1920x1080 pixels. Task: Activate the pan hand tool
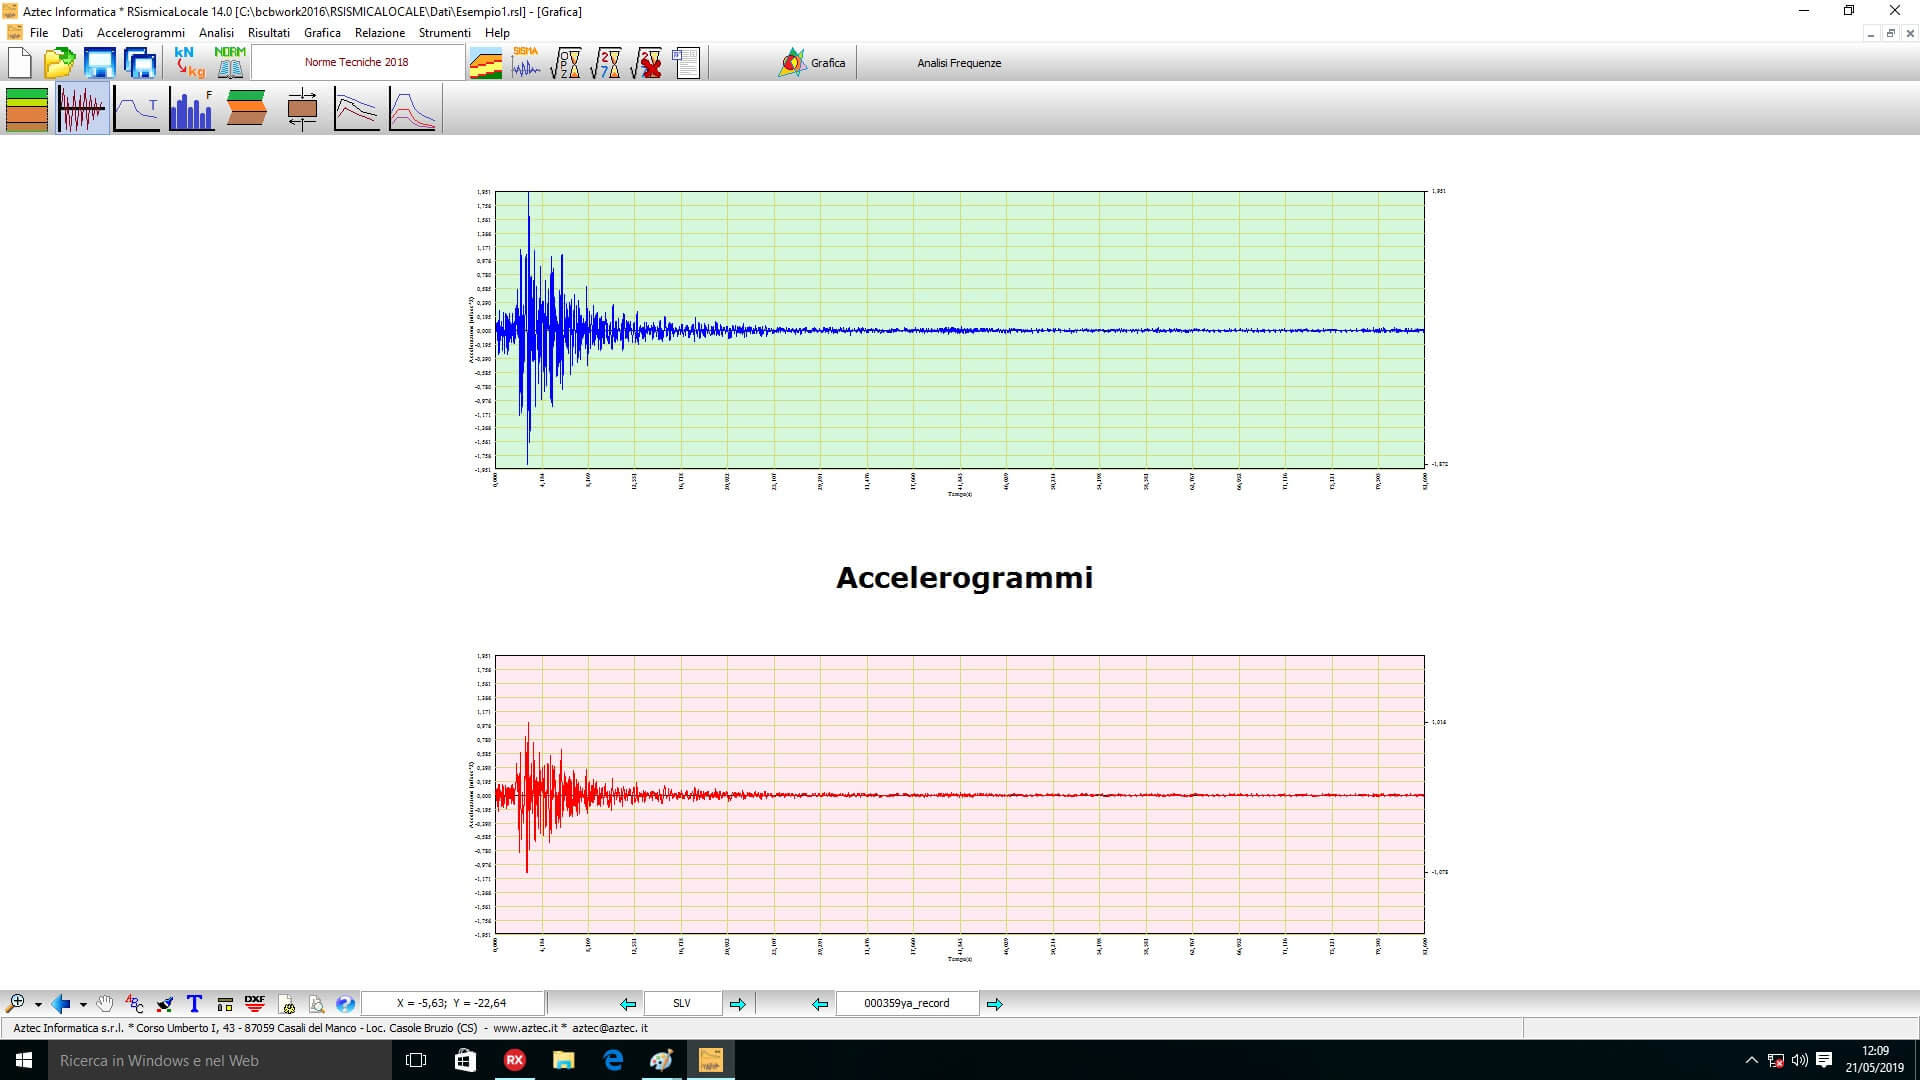click(x=105, y=1003)
